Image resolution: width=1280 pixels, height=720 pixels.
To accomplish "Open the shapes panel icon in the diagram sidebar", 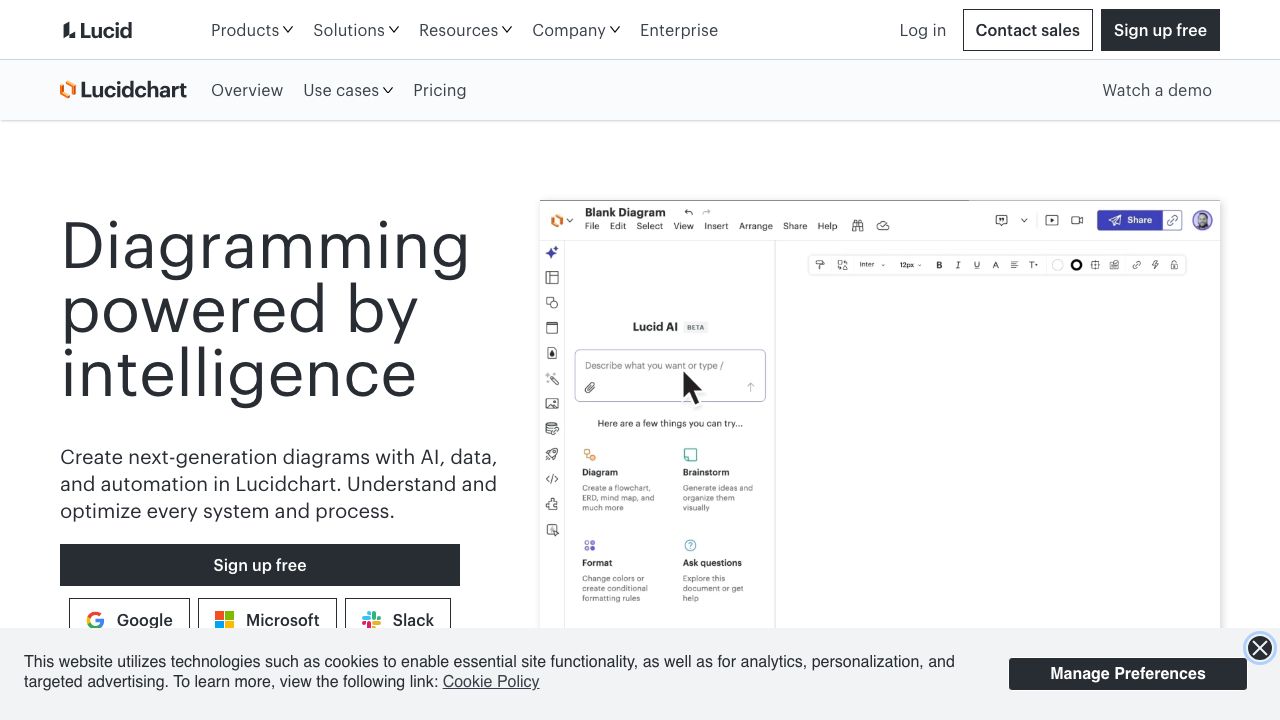I will tap(552, 303).
